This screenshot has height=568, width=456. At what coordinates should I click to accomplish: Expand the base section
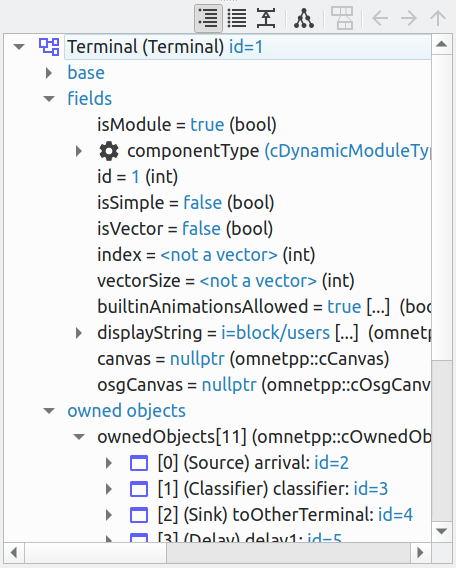pos(49,73)
